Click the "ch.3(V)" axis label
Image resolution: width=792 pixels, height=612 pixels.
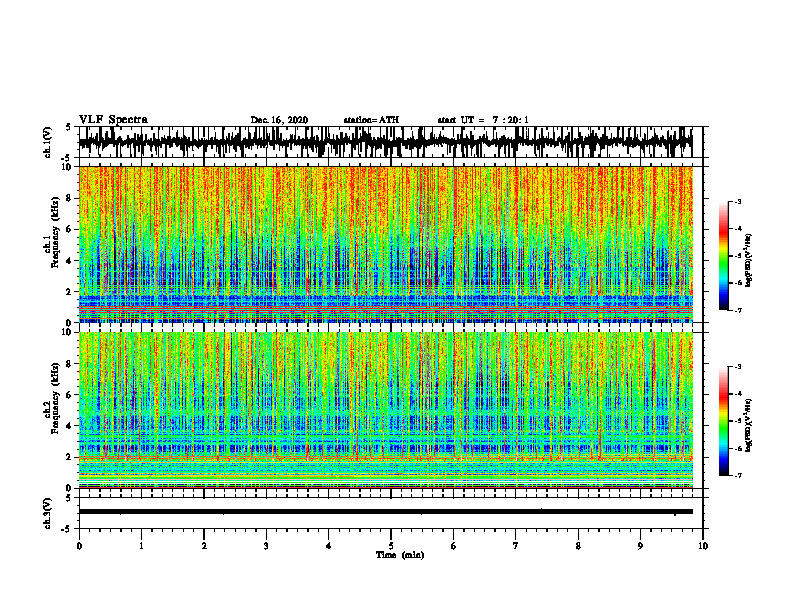(x=48, y=513)
